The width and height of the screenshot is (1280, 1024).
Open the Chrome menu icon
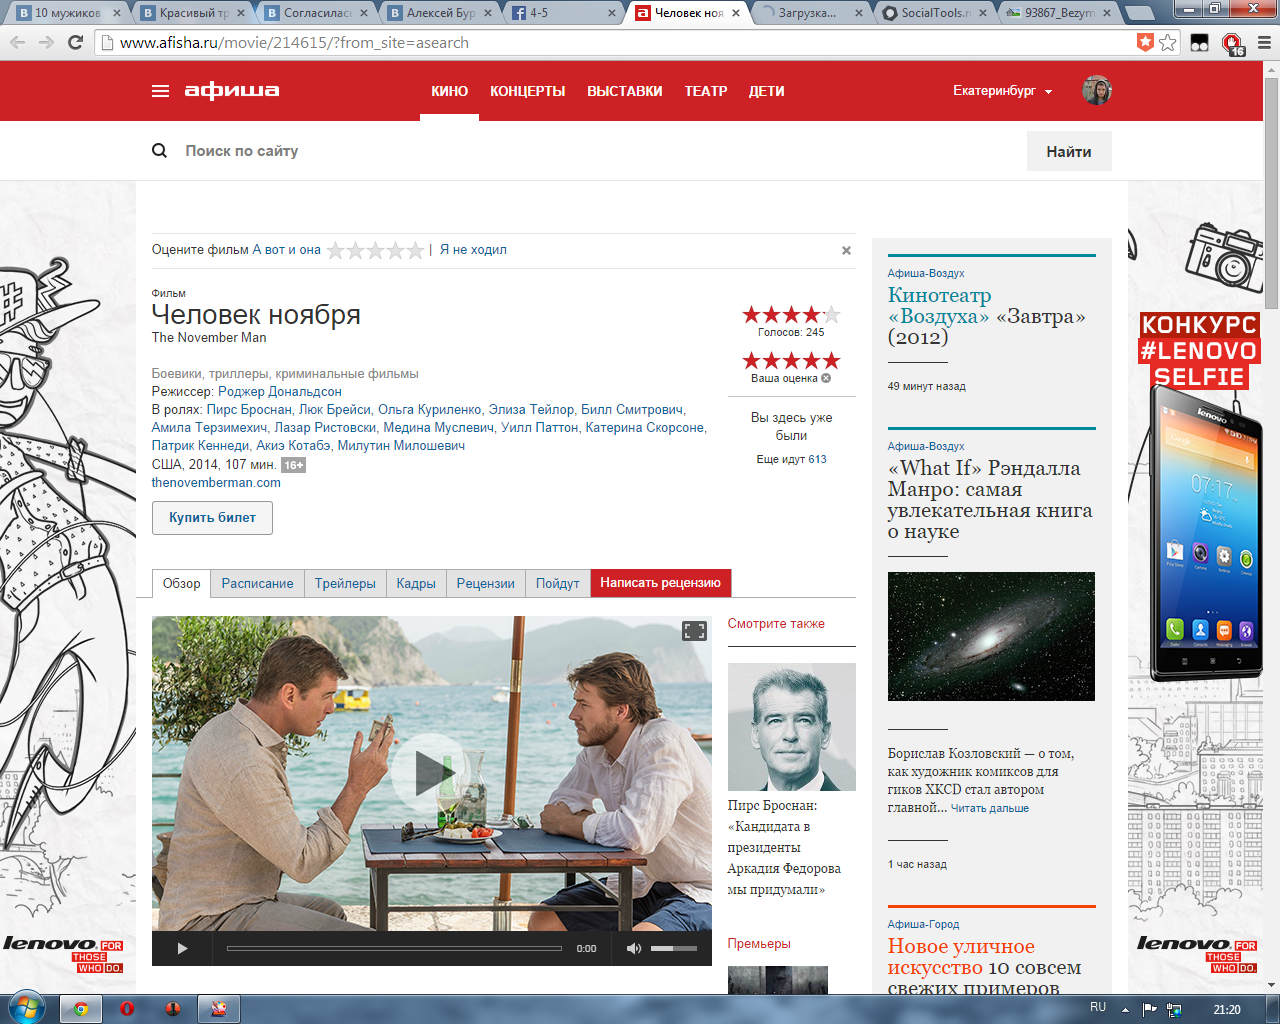pyautogui.click(x=1264, y=43)
